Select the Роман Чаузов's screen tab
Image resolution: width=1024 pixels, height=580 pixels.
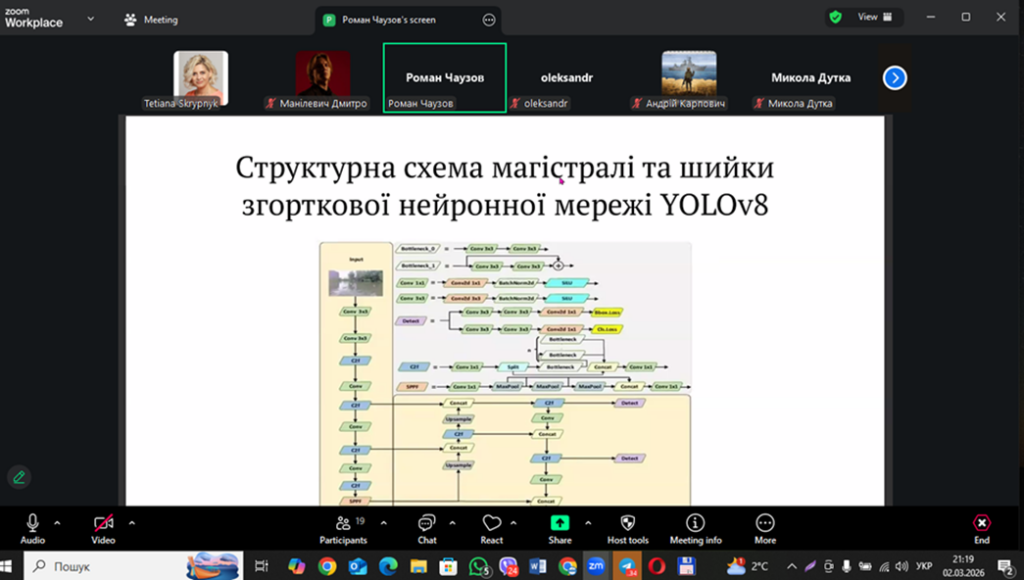389,19
